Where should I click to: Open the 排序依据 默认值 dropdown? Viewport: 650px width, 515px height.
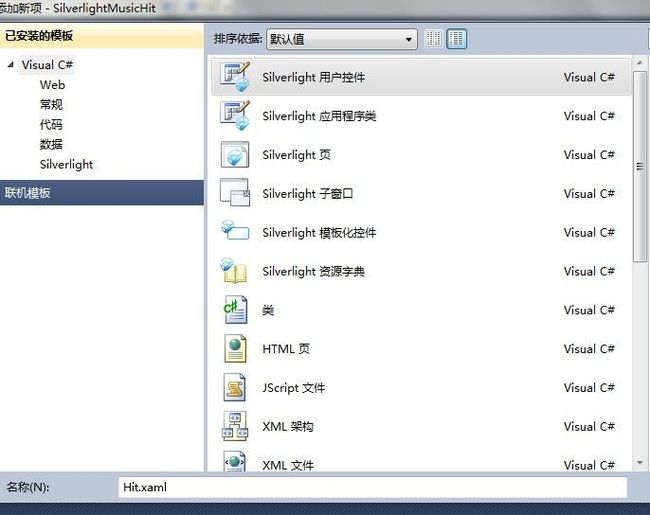(342, 39)
